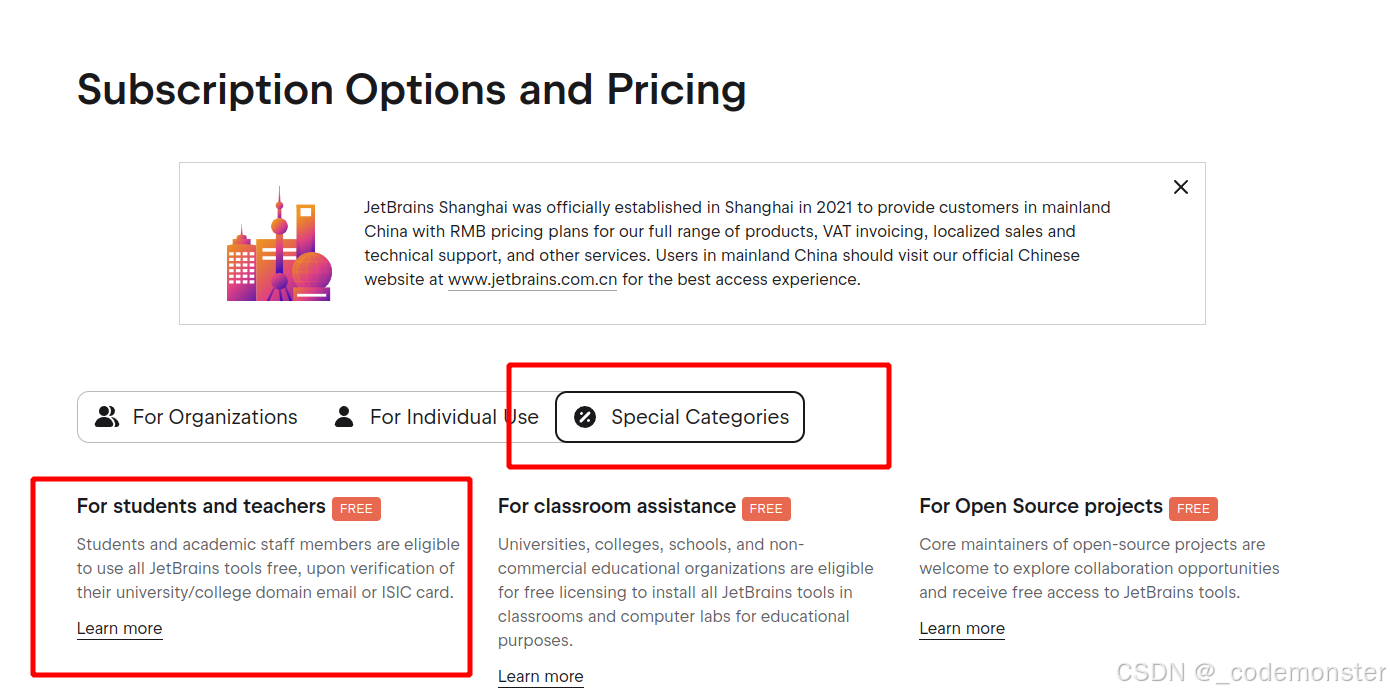This screenshot has height=695, width=1390.
Task: Click the FREE badge beside Open Source projects
Action: pos(1193,508)
